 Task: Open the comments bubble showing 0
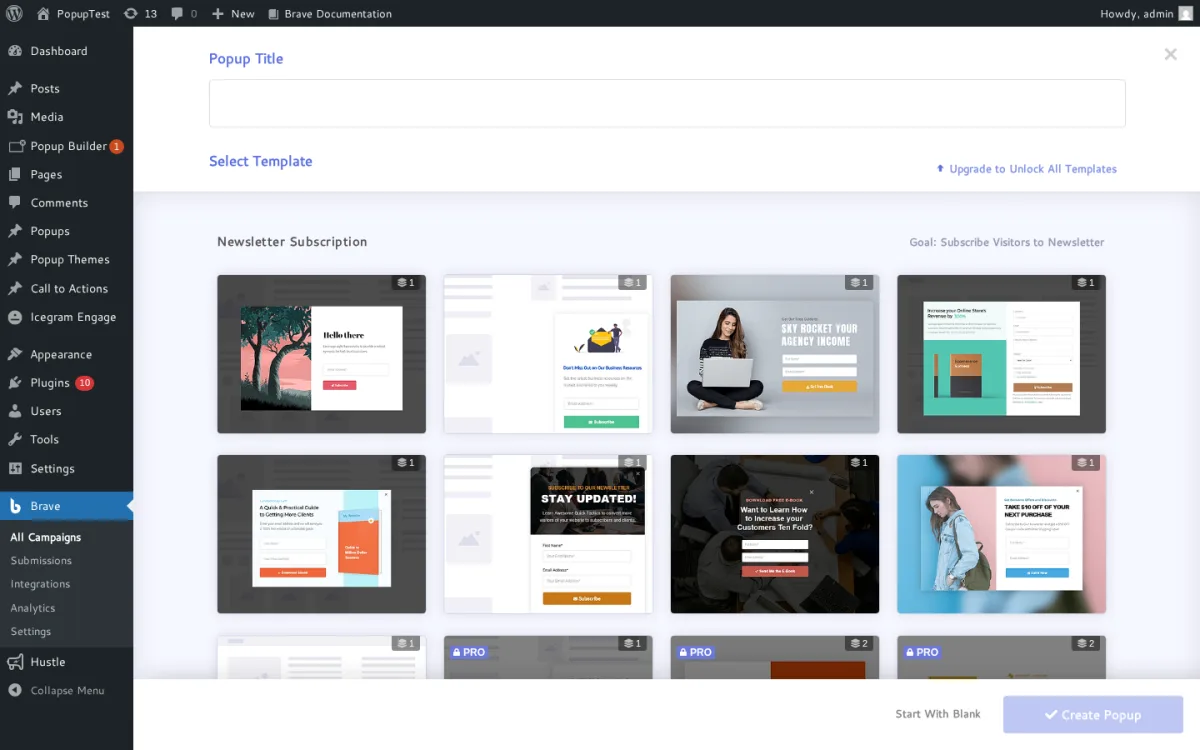(183, 13)
